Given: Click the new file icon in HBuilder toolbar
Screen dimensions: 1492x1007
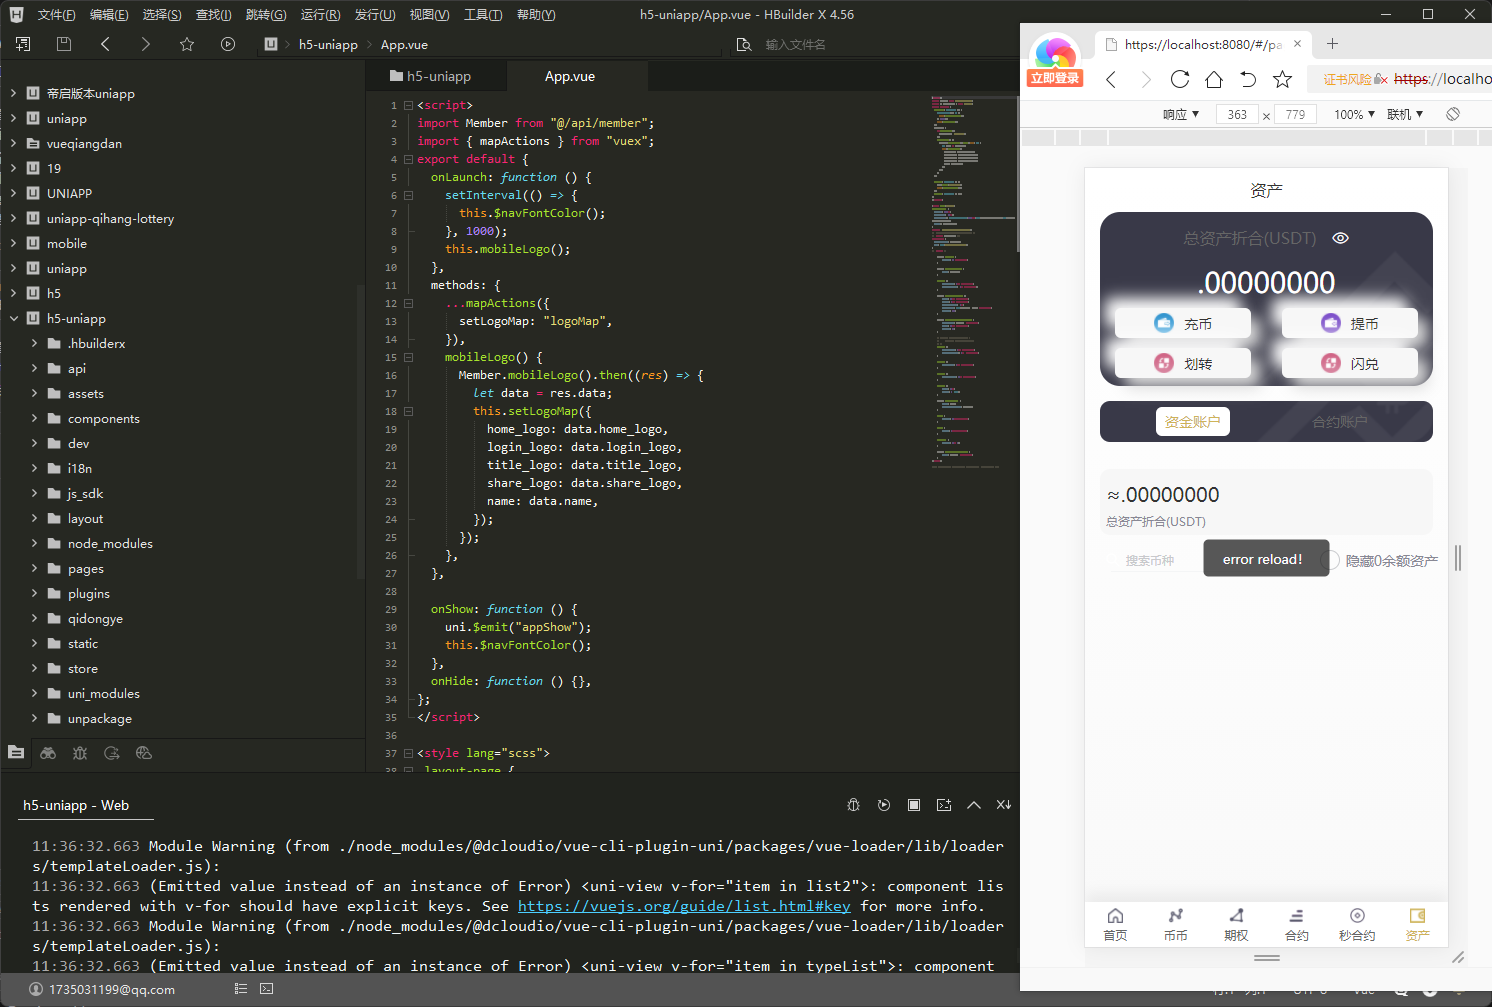Looking at the screenshot, I should tap(23, 44).
